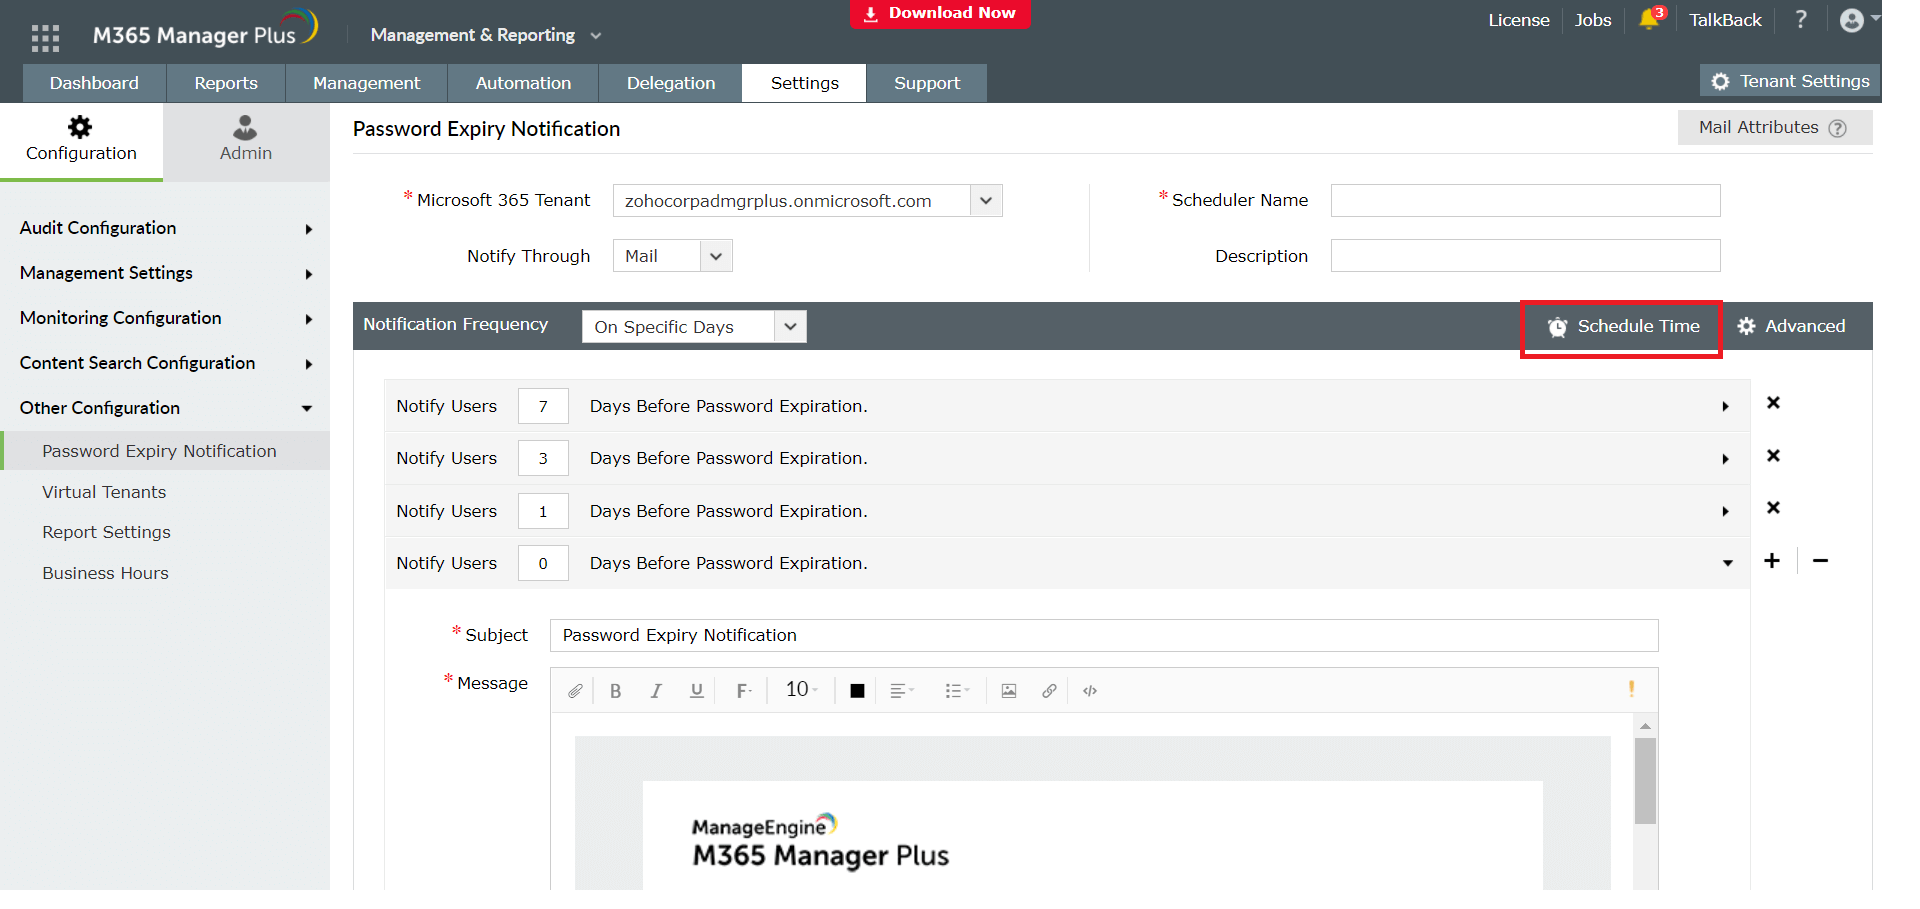Toggle underline formatting in message editor
The image size is (1920, 909).
pyautogui.click(x=697, y=691)
